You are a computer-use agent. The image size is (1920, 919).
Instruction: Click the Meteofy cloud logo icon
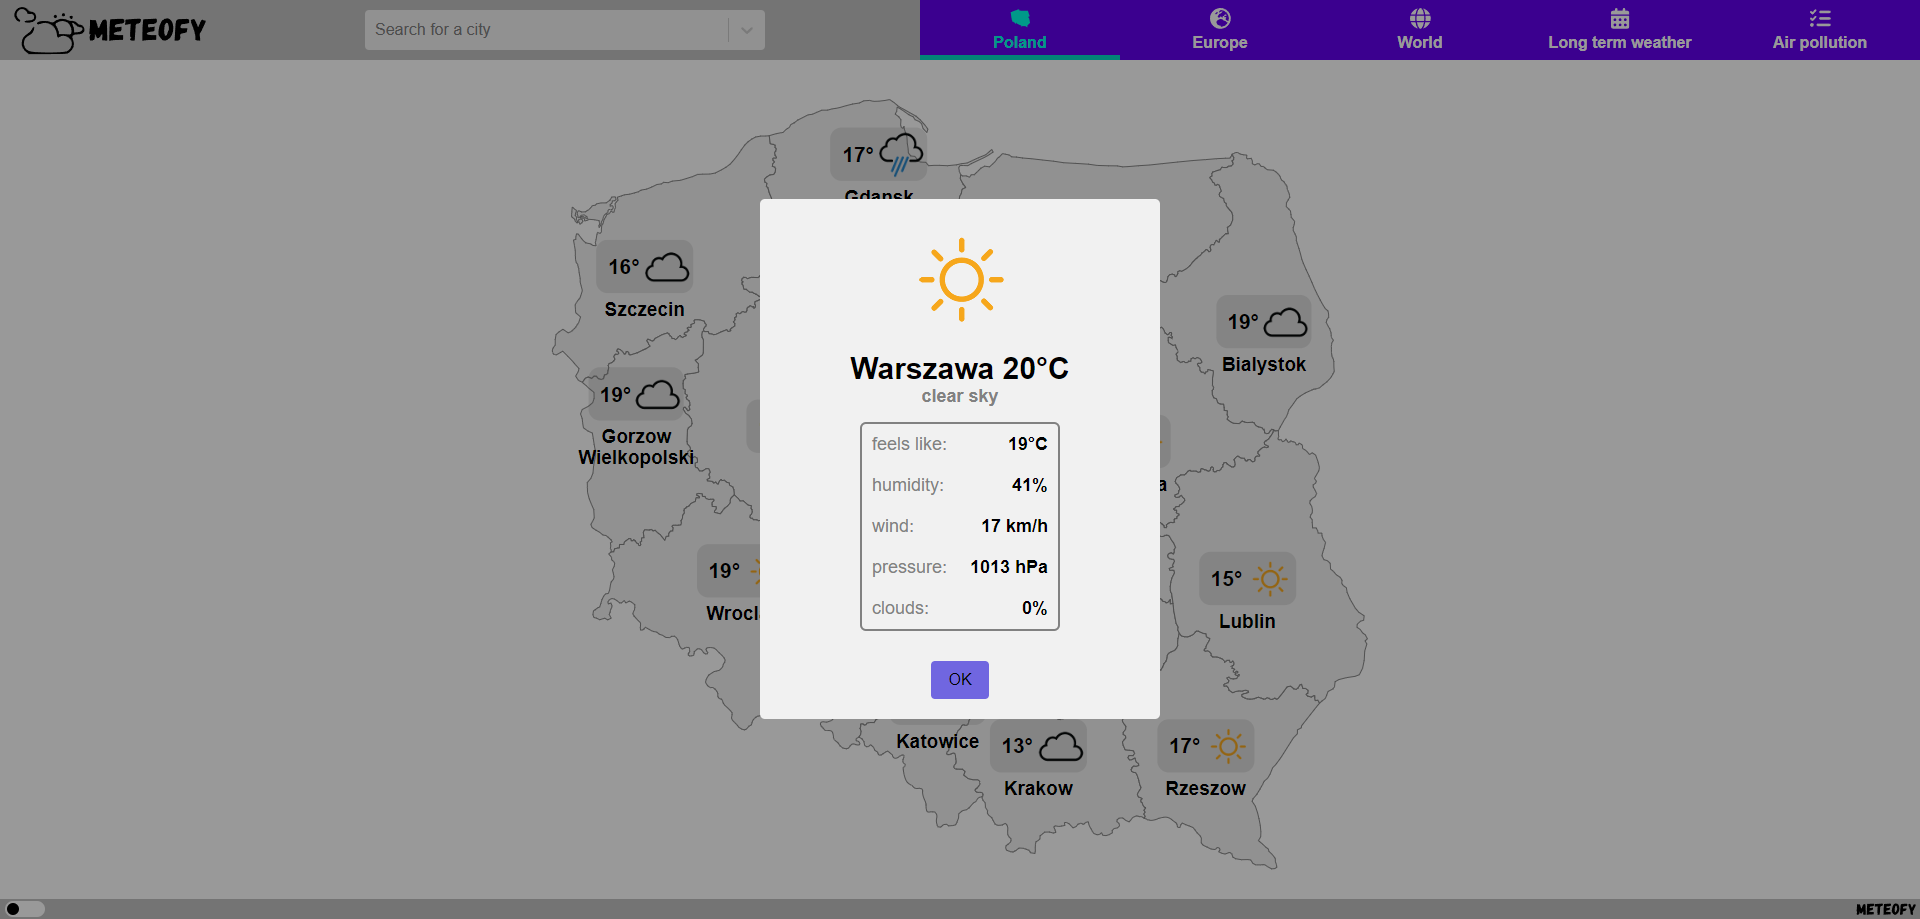49,30
